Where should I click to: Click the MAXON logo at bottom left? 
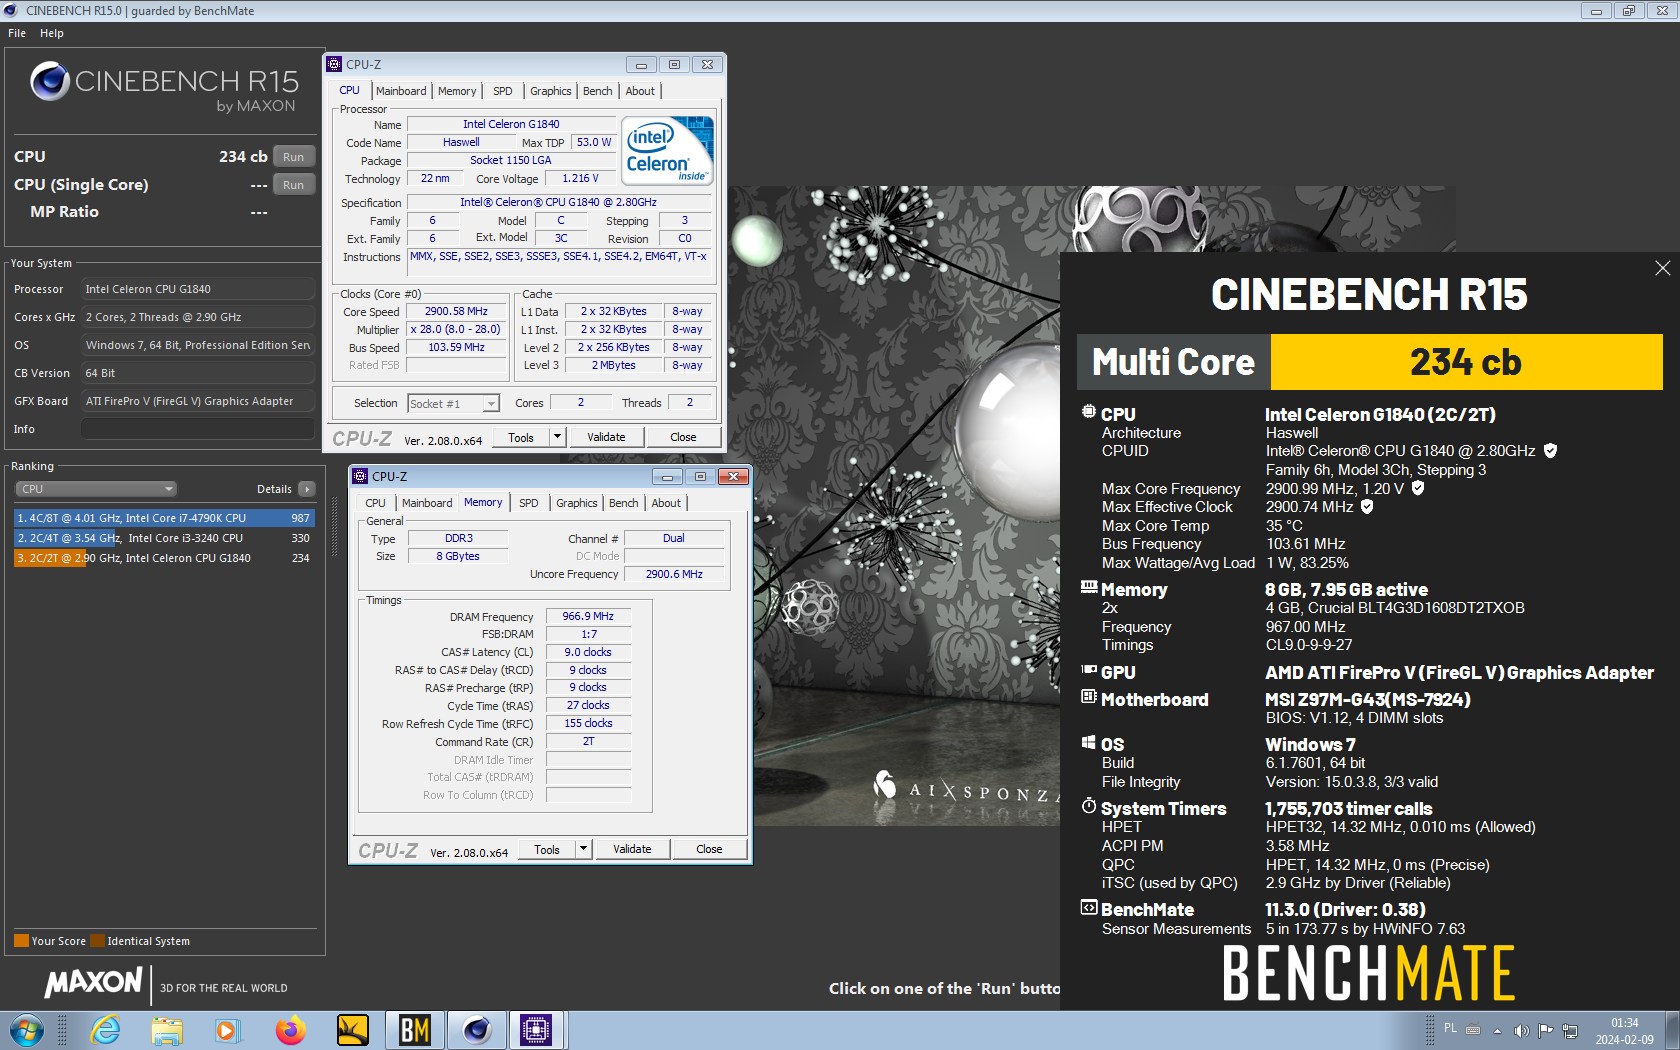pyautogui.click(x=94, y=984)
